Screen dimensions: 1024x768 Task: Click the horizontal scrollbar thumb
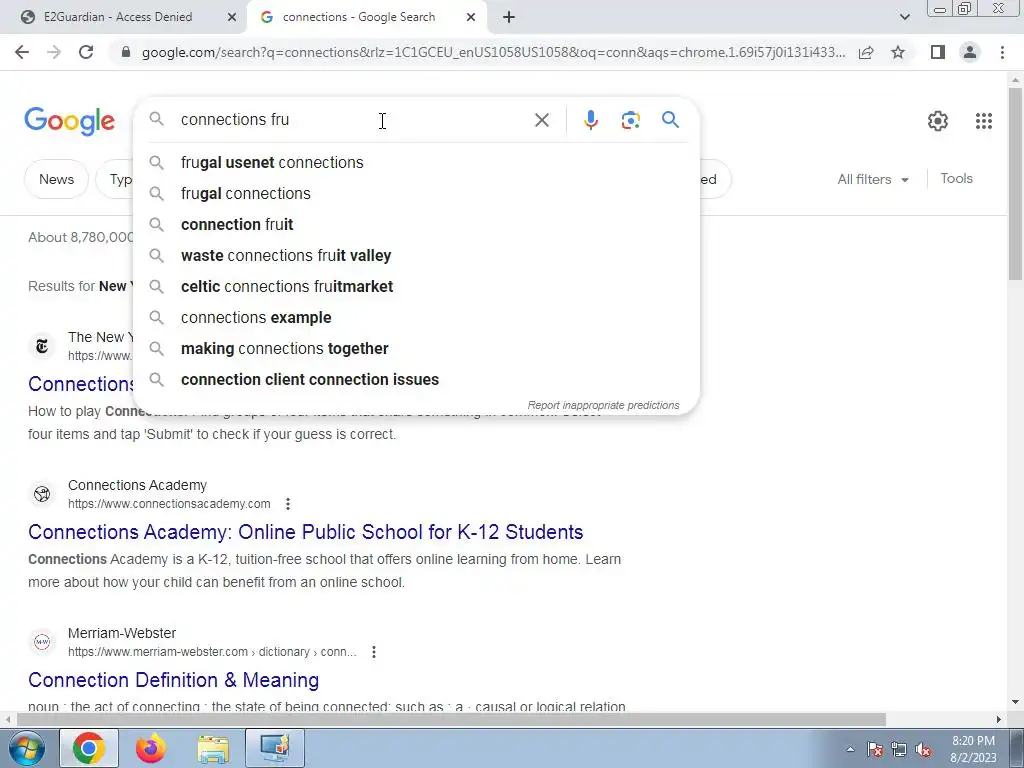point(451,720)
